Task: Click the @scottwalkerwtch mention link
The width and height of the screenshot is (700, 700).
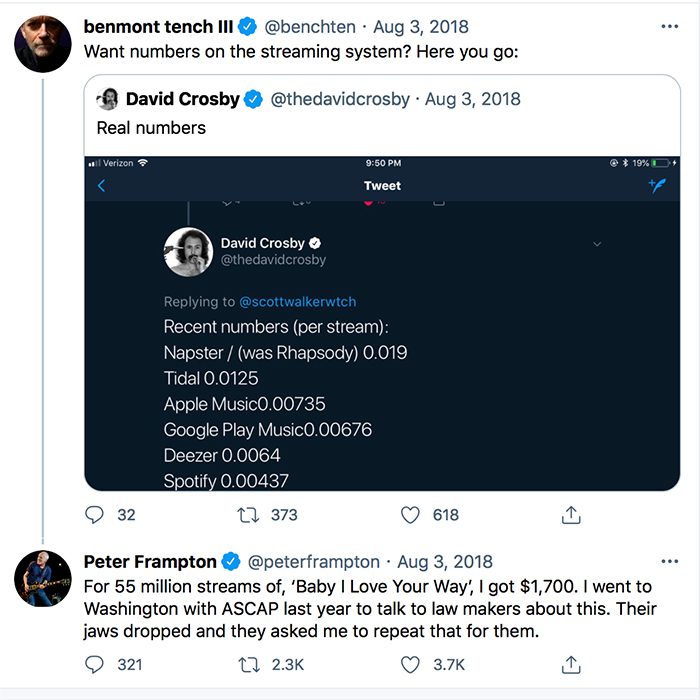Action: pos(298,302)
